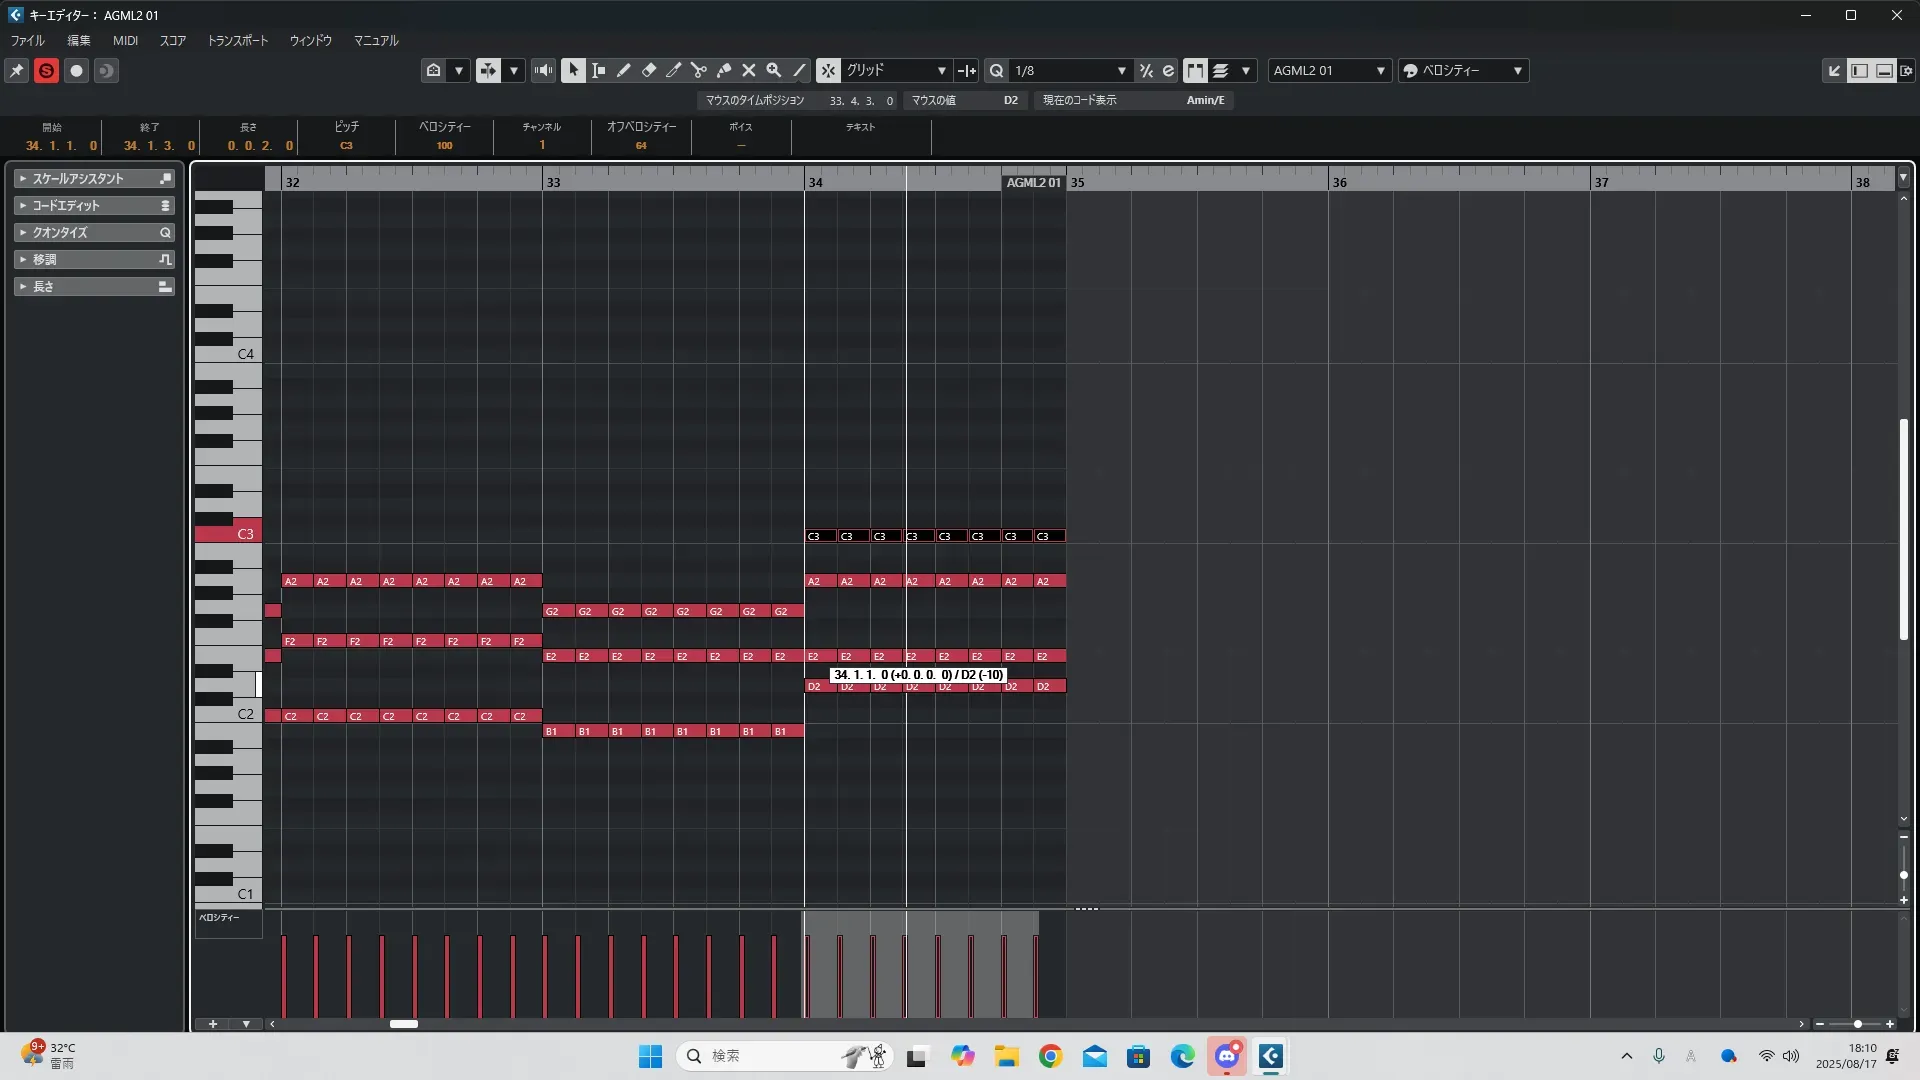
Task: Toggle Auto-Scroll button in toolbar
Action: tap(488, 70)
